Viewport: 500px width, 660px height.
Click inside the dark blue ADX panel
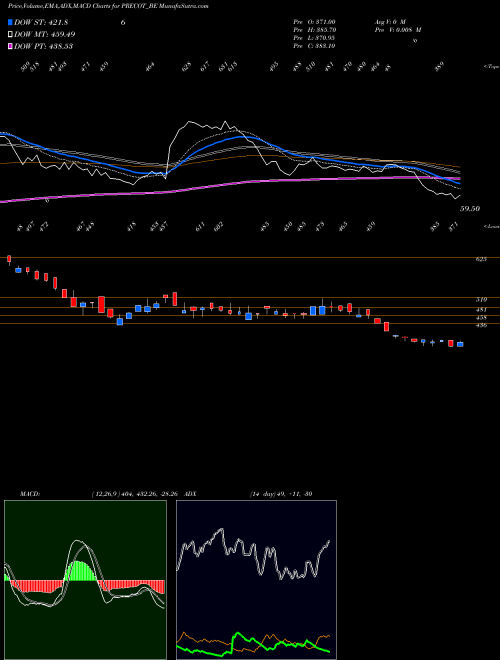256,580
